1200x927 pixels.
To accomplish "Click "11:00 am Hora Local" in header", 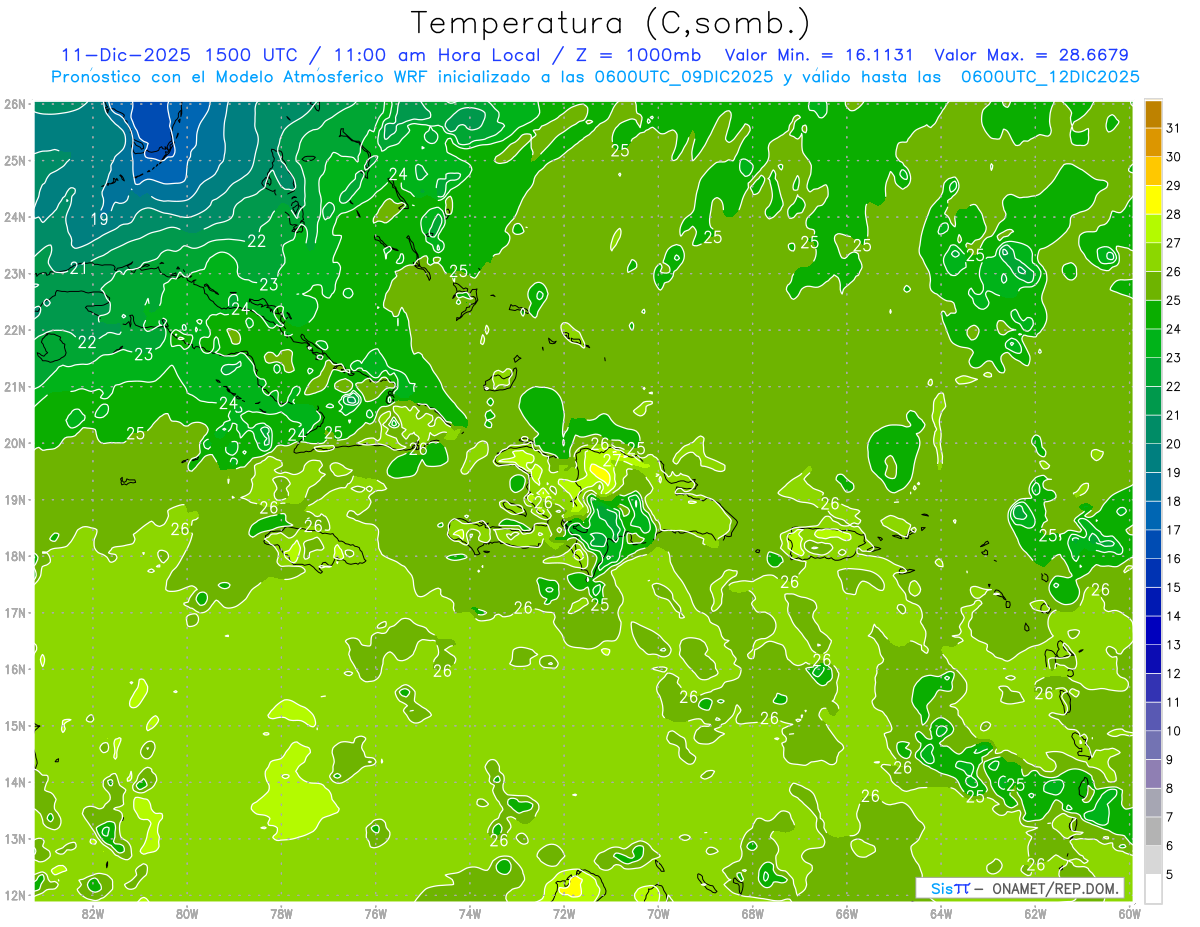I will pyautogui.click(x=437, y=55).
